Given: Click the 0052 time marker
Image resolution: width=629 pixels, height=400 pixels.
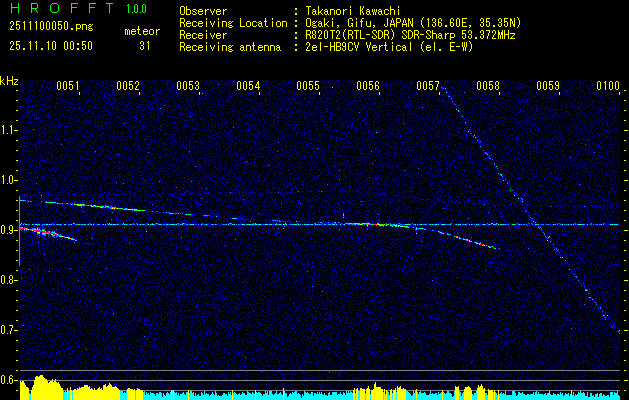Looking at the screenshot, I should 128,85.
